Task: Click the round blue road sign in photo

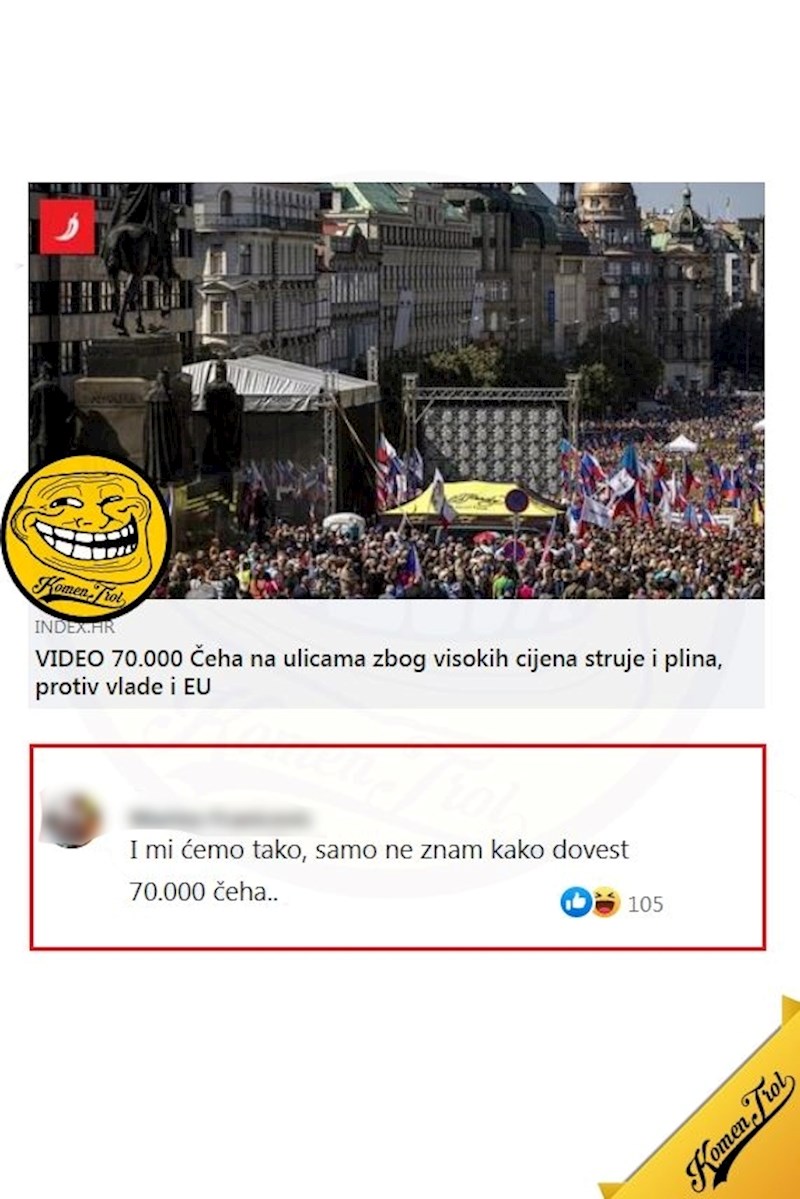Action: pos(517,502)
